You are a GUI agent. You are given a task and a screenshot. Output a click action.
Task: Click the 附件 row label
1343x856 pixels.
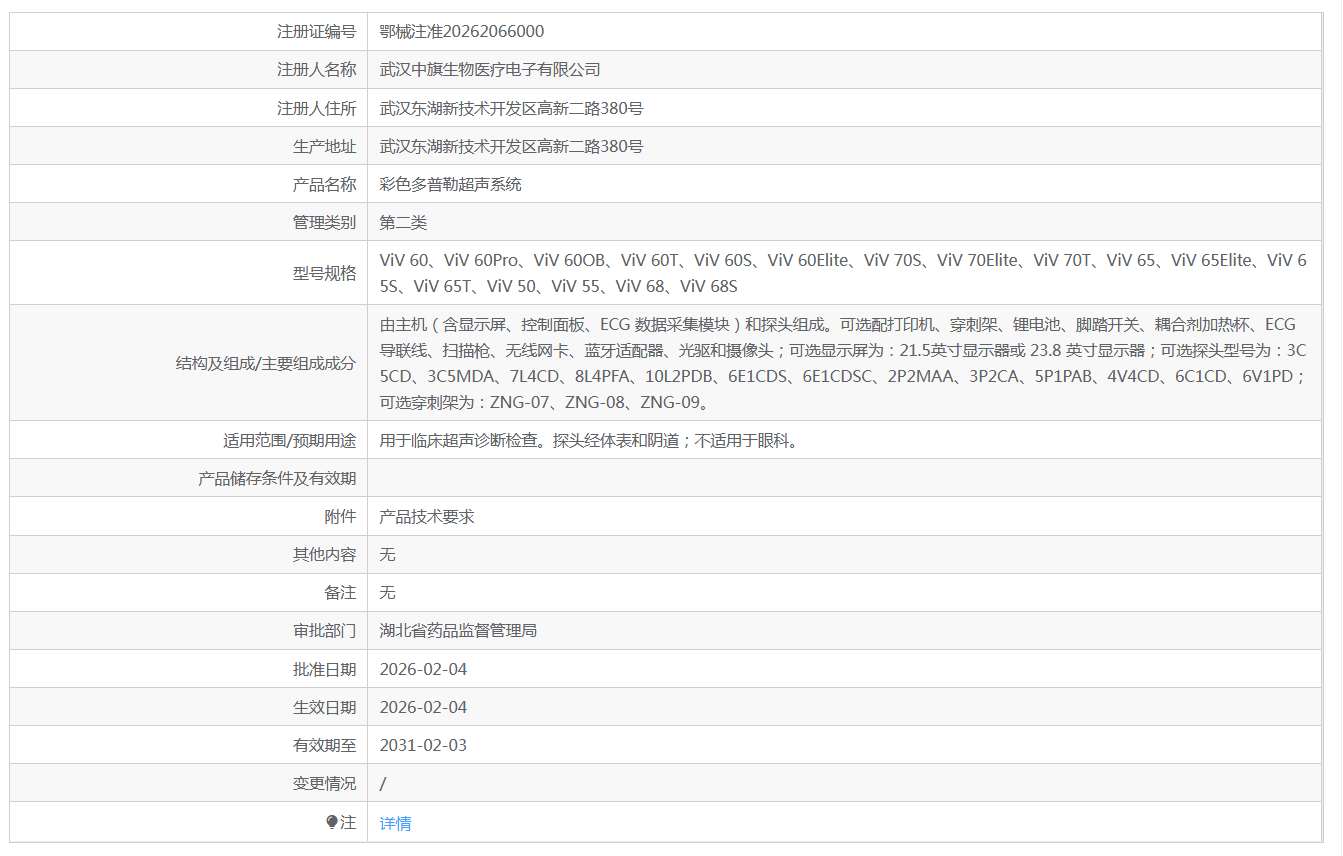pos(340,516)
